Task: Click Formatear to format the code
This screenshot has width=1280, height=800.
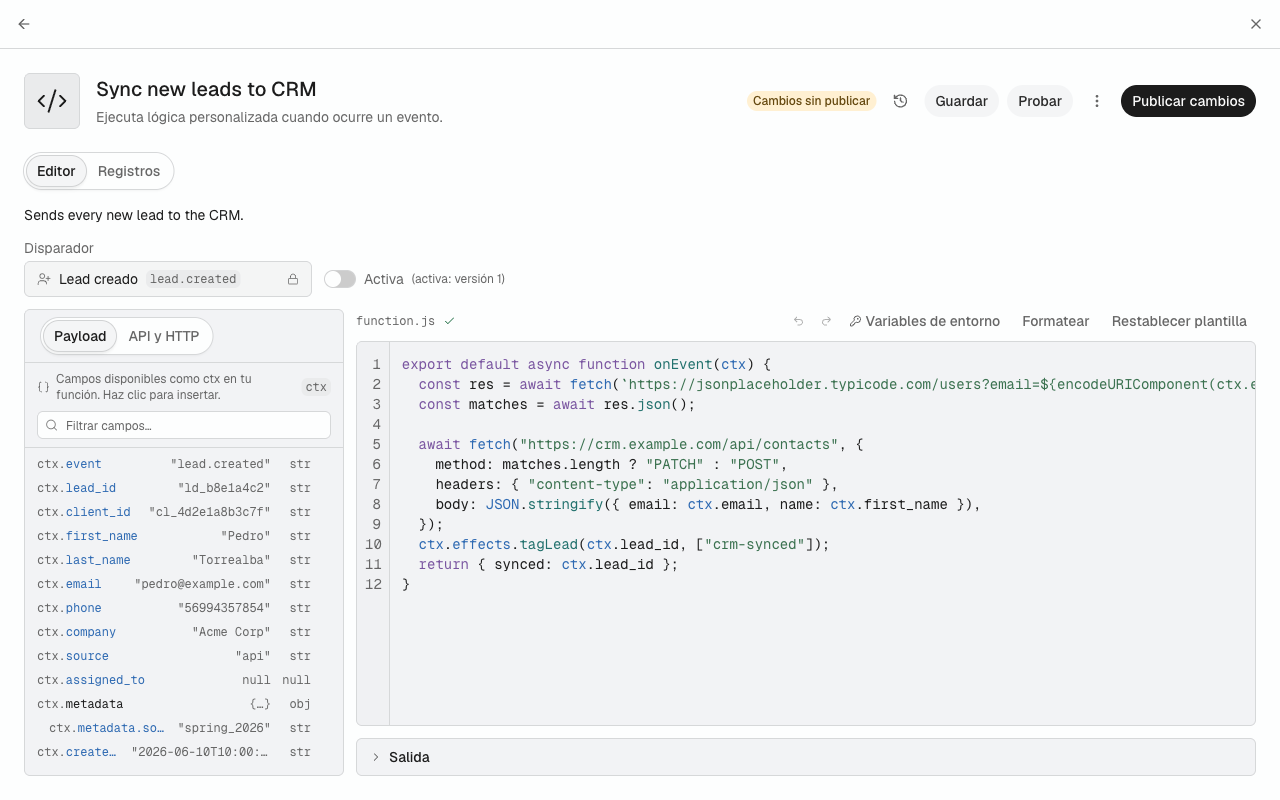Action: pyautogui.click(x=1056, y=321)
